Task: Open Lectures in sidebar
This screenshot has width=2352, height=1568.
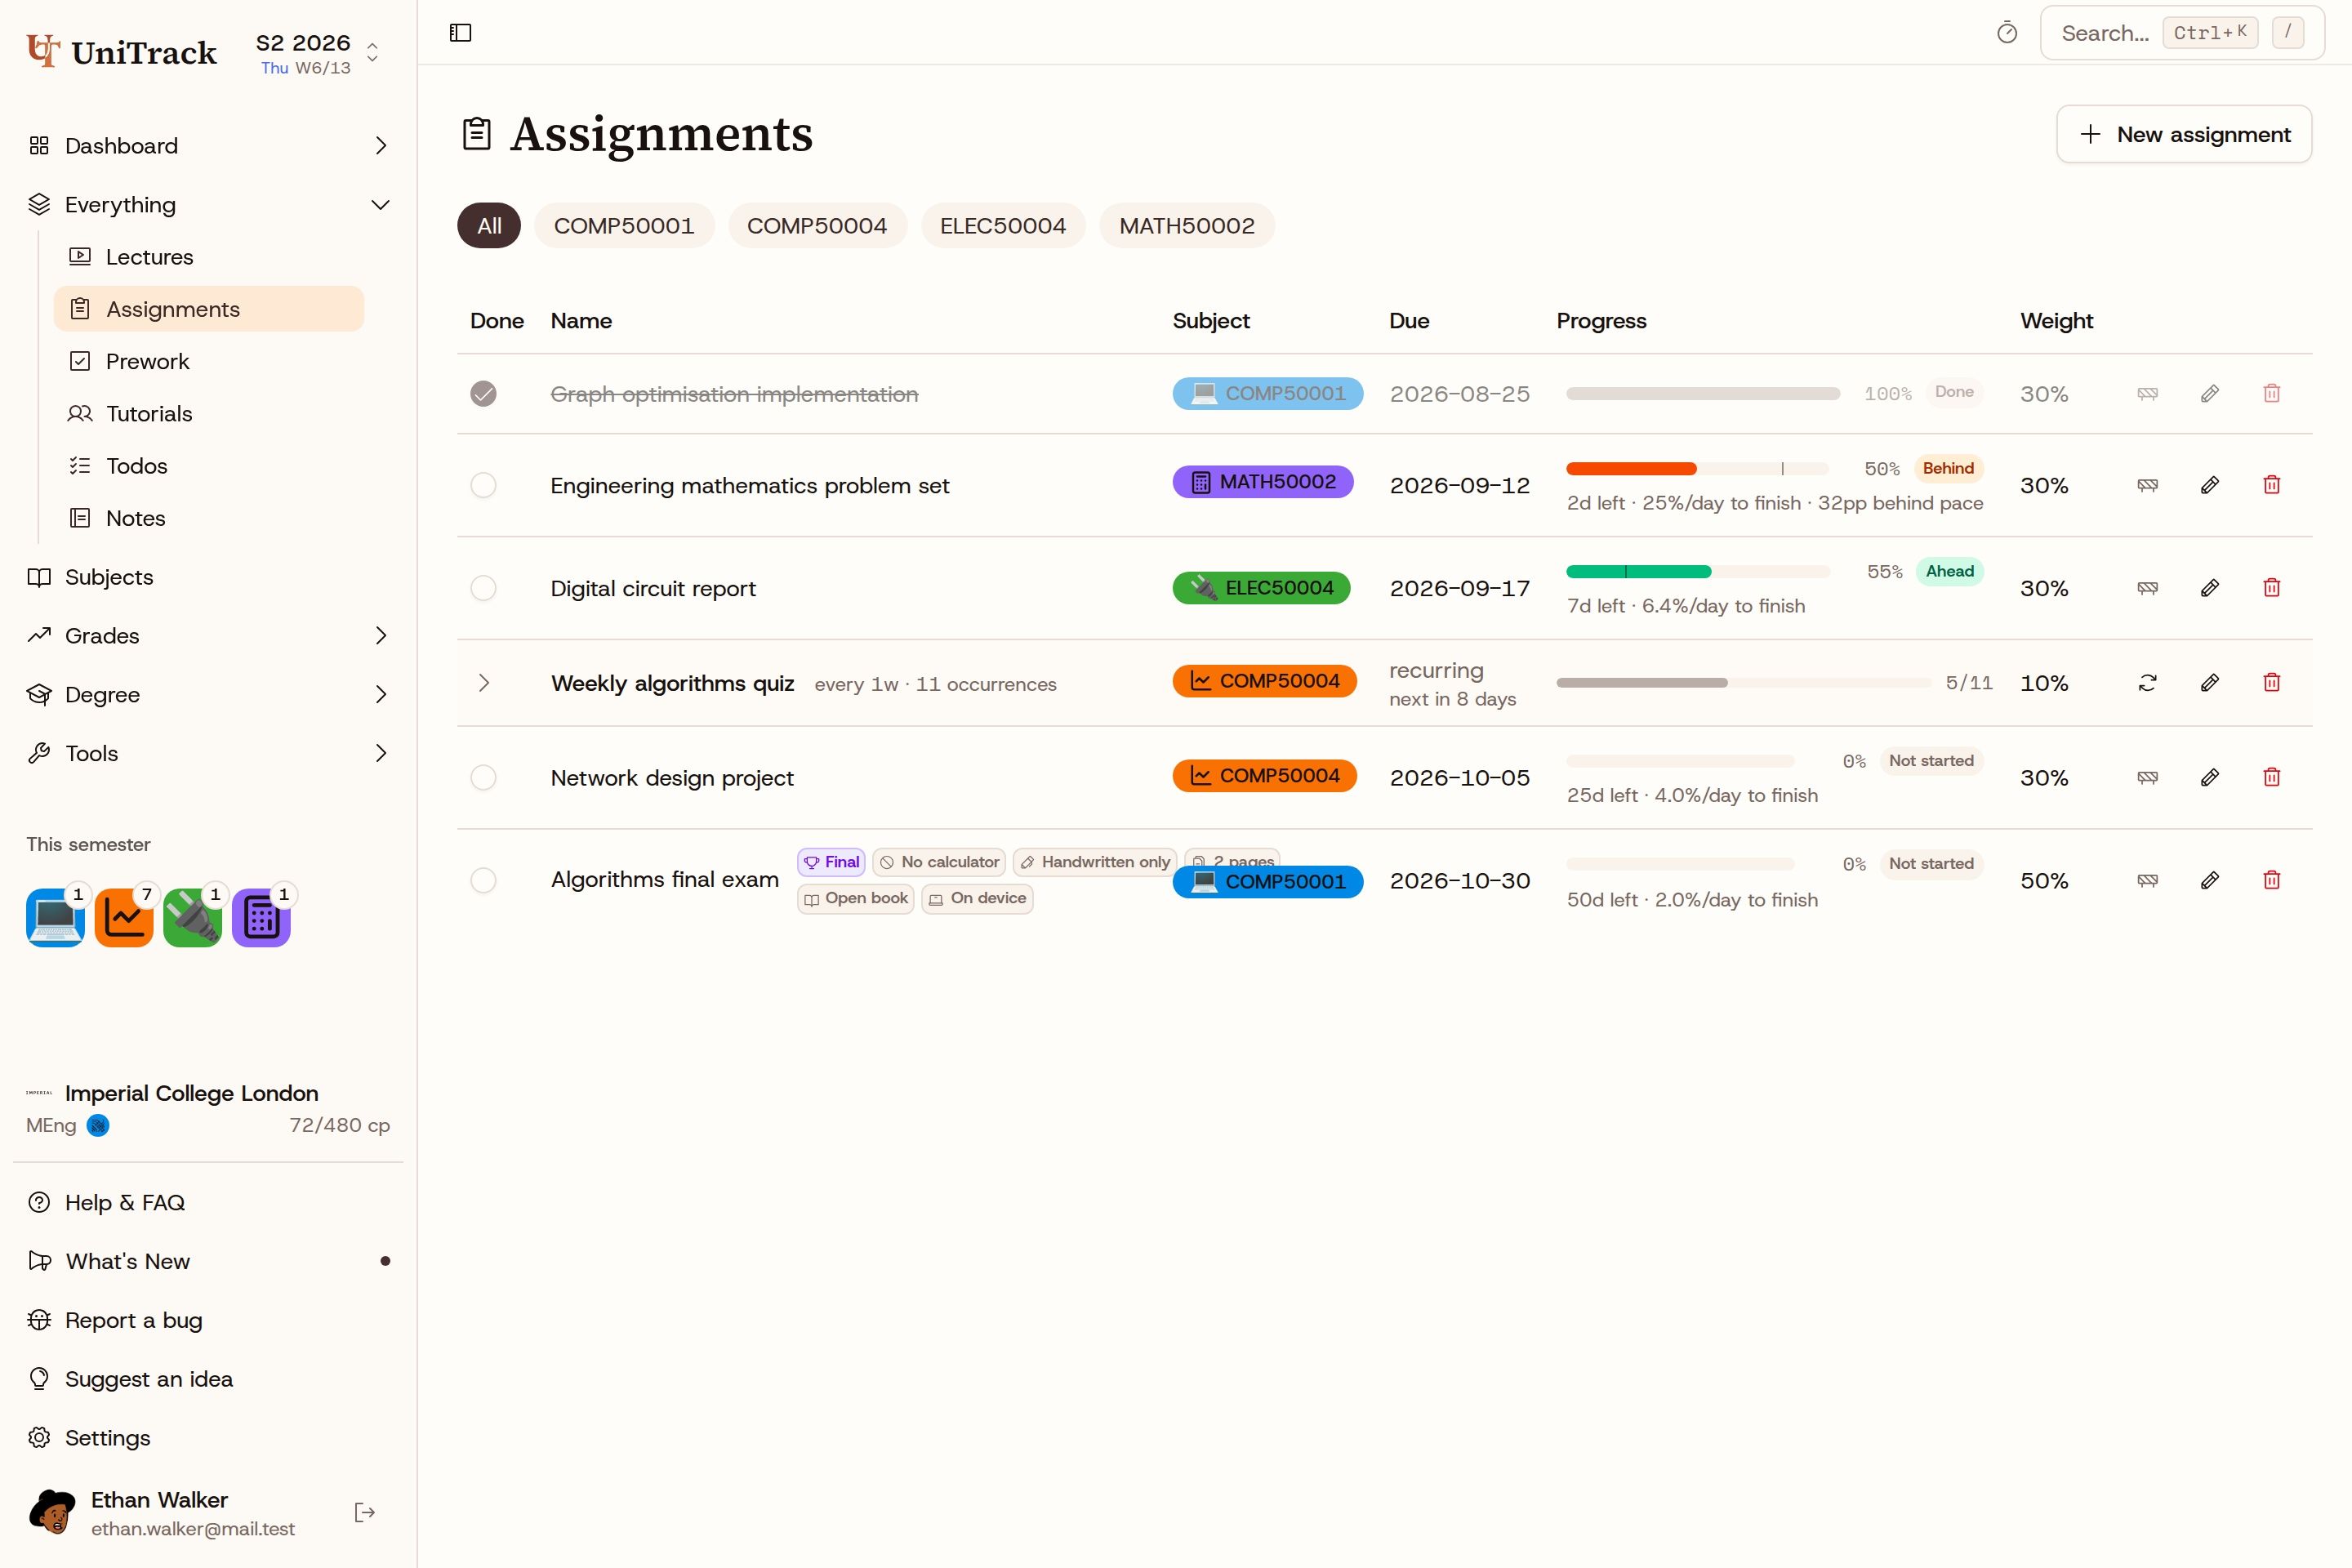Action: [x=208, y=257]
